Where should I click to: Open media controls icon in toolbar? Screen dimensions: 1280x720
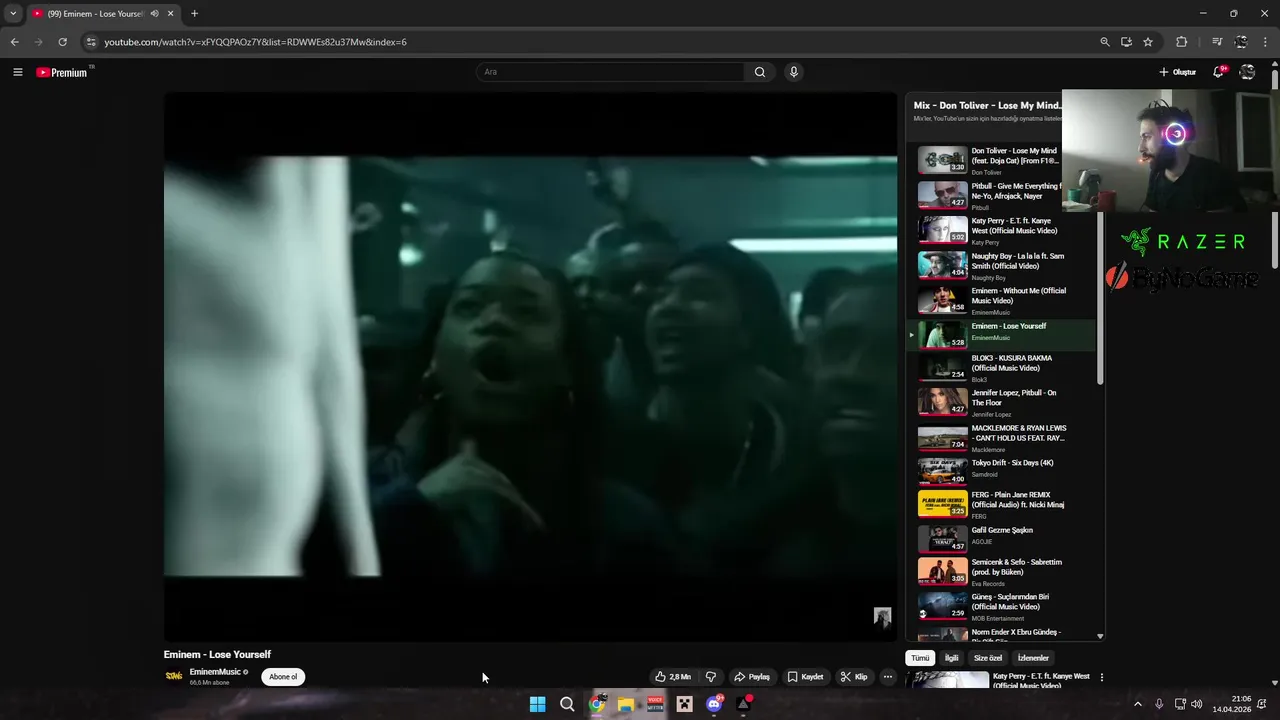tap(1217, 42)
